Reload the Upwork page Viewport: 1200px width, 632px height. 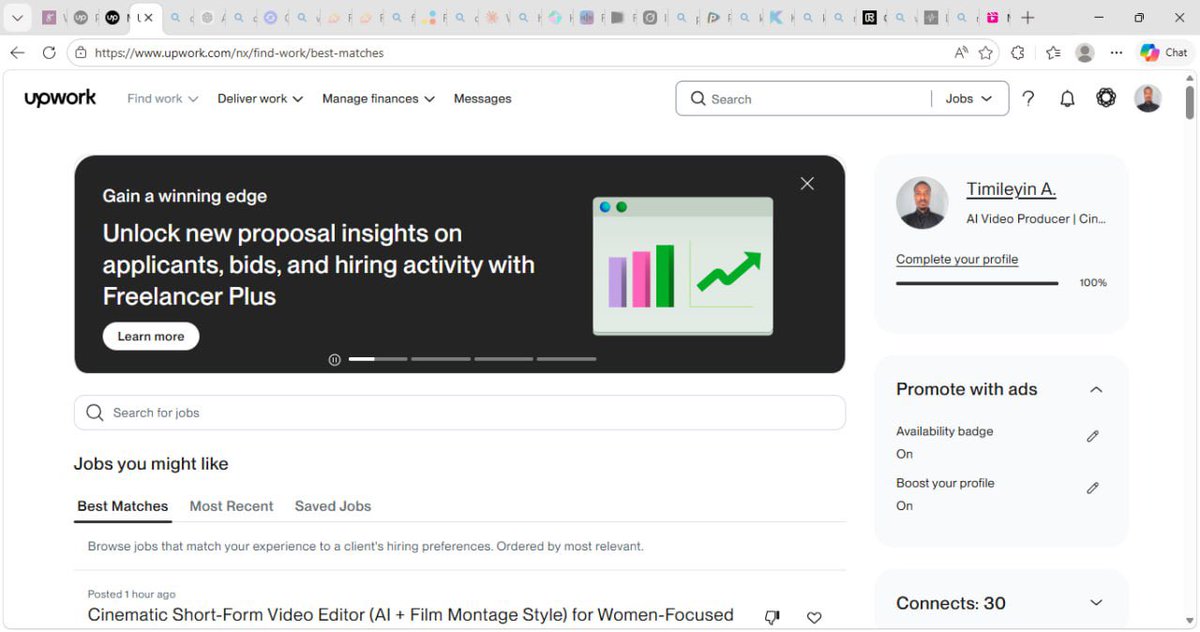pos(49,53)
